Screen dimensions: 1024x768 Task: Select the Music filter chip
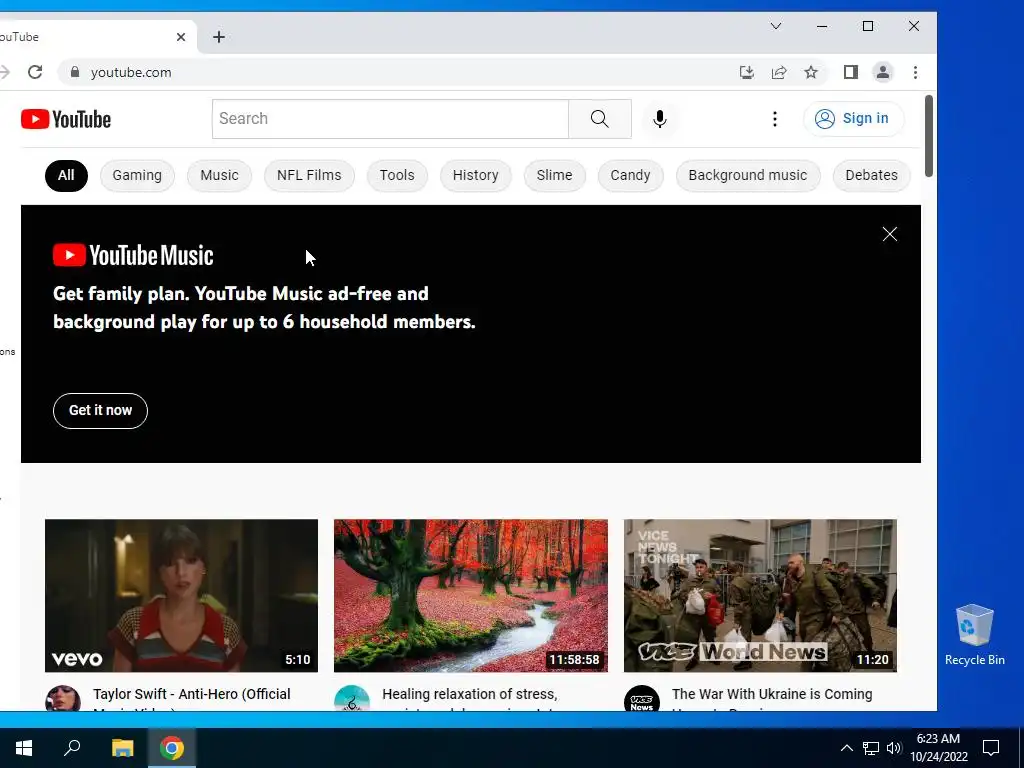coord(219,176)
